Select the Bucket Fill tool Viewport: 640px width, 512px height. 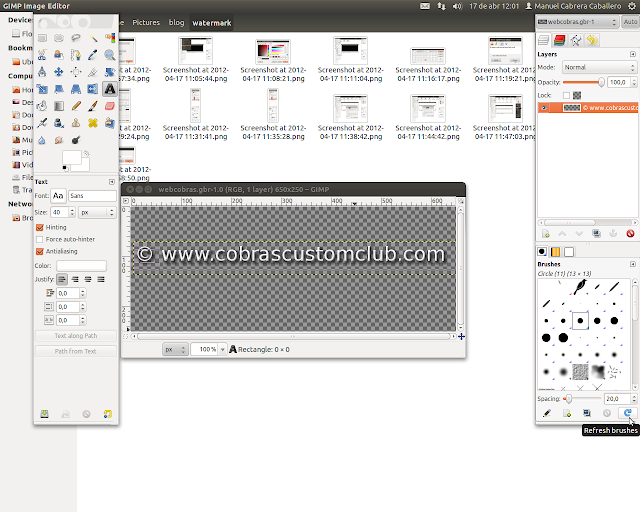[x=42, y=106]
